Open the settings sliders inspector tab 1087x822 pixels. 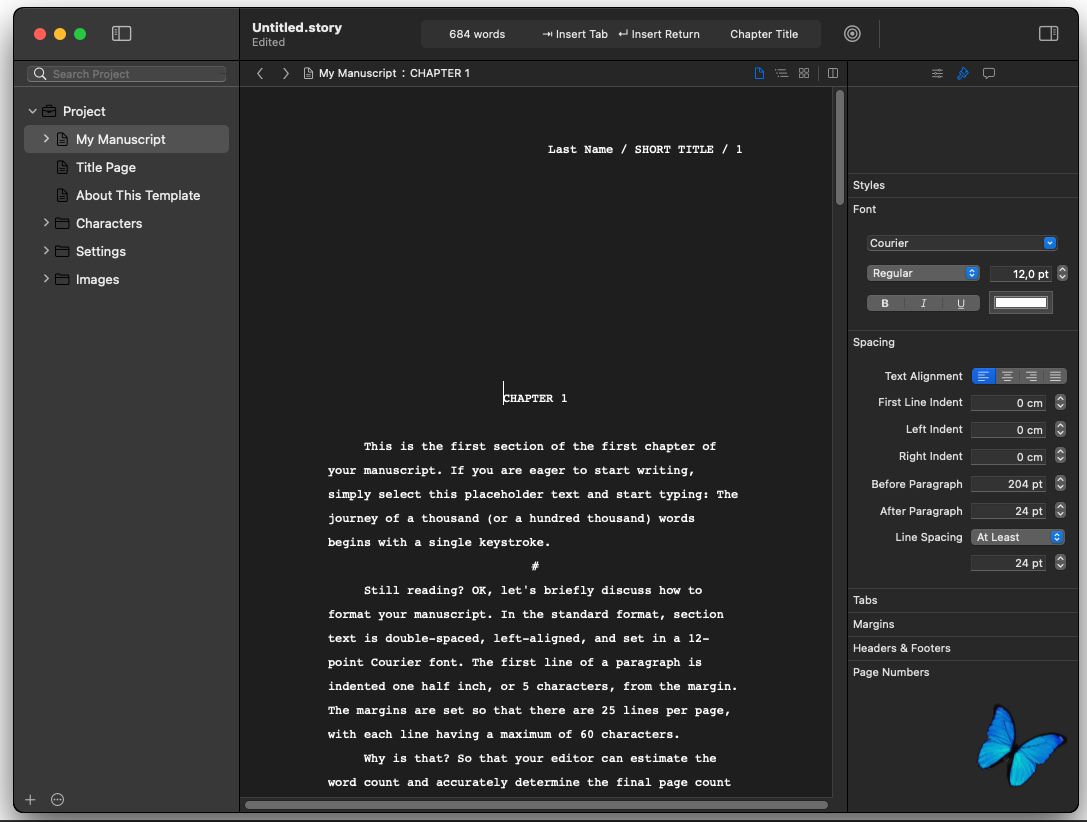coord(937,73)
